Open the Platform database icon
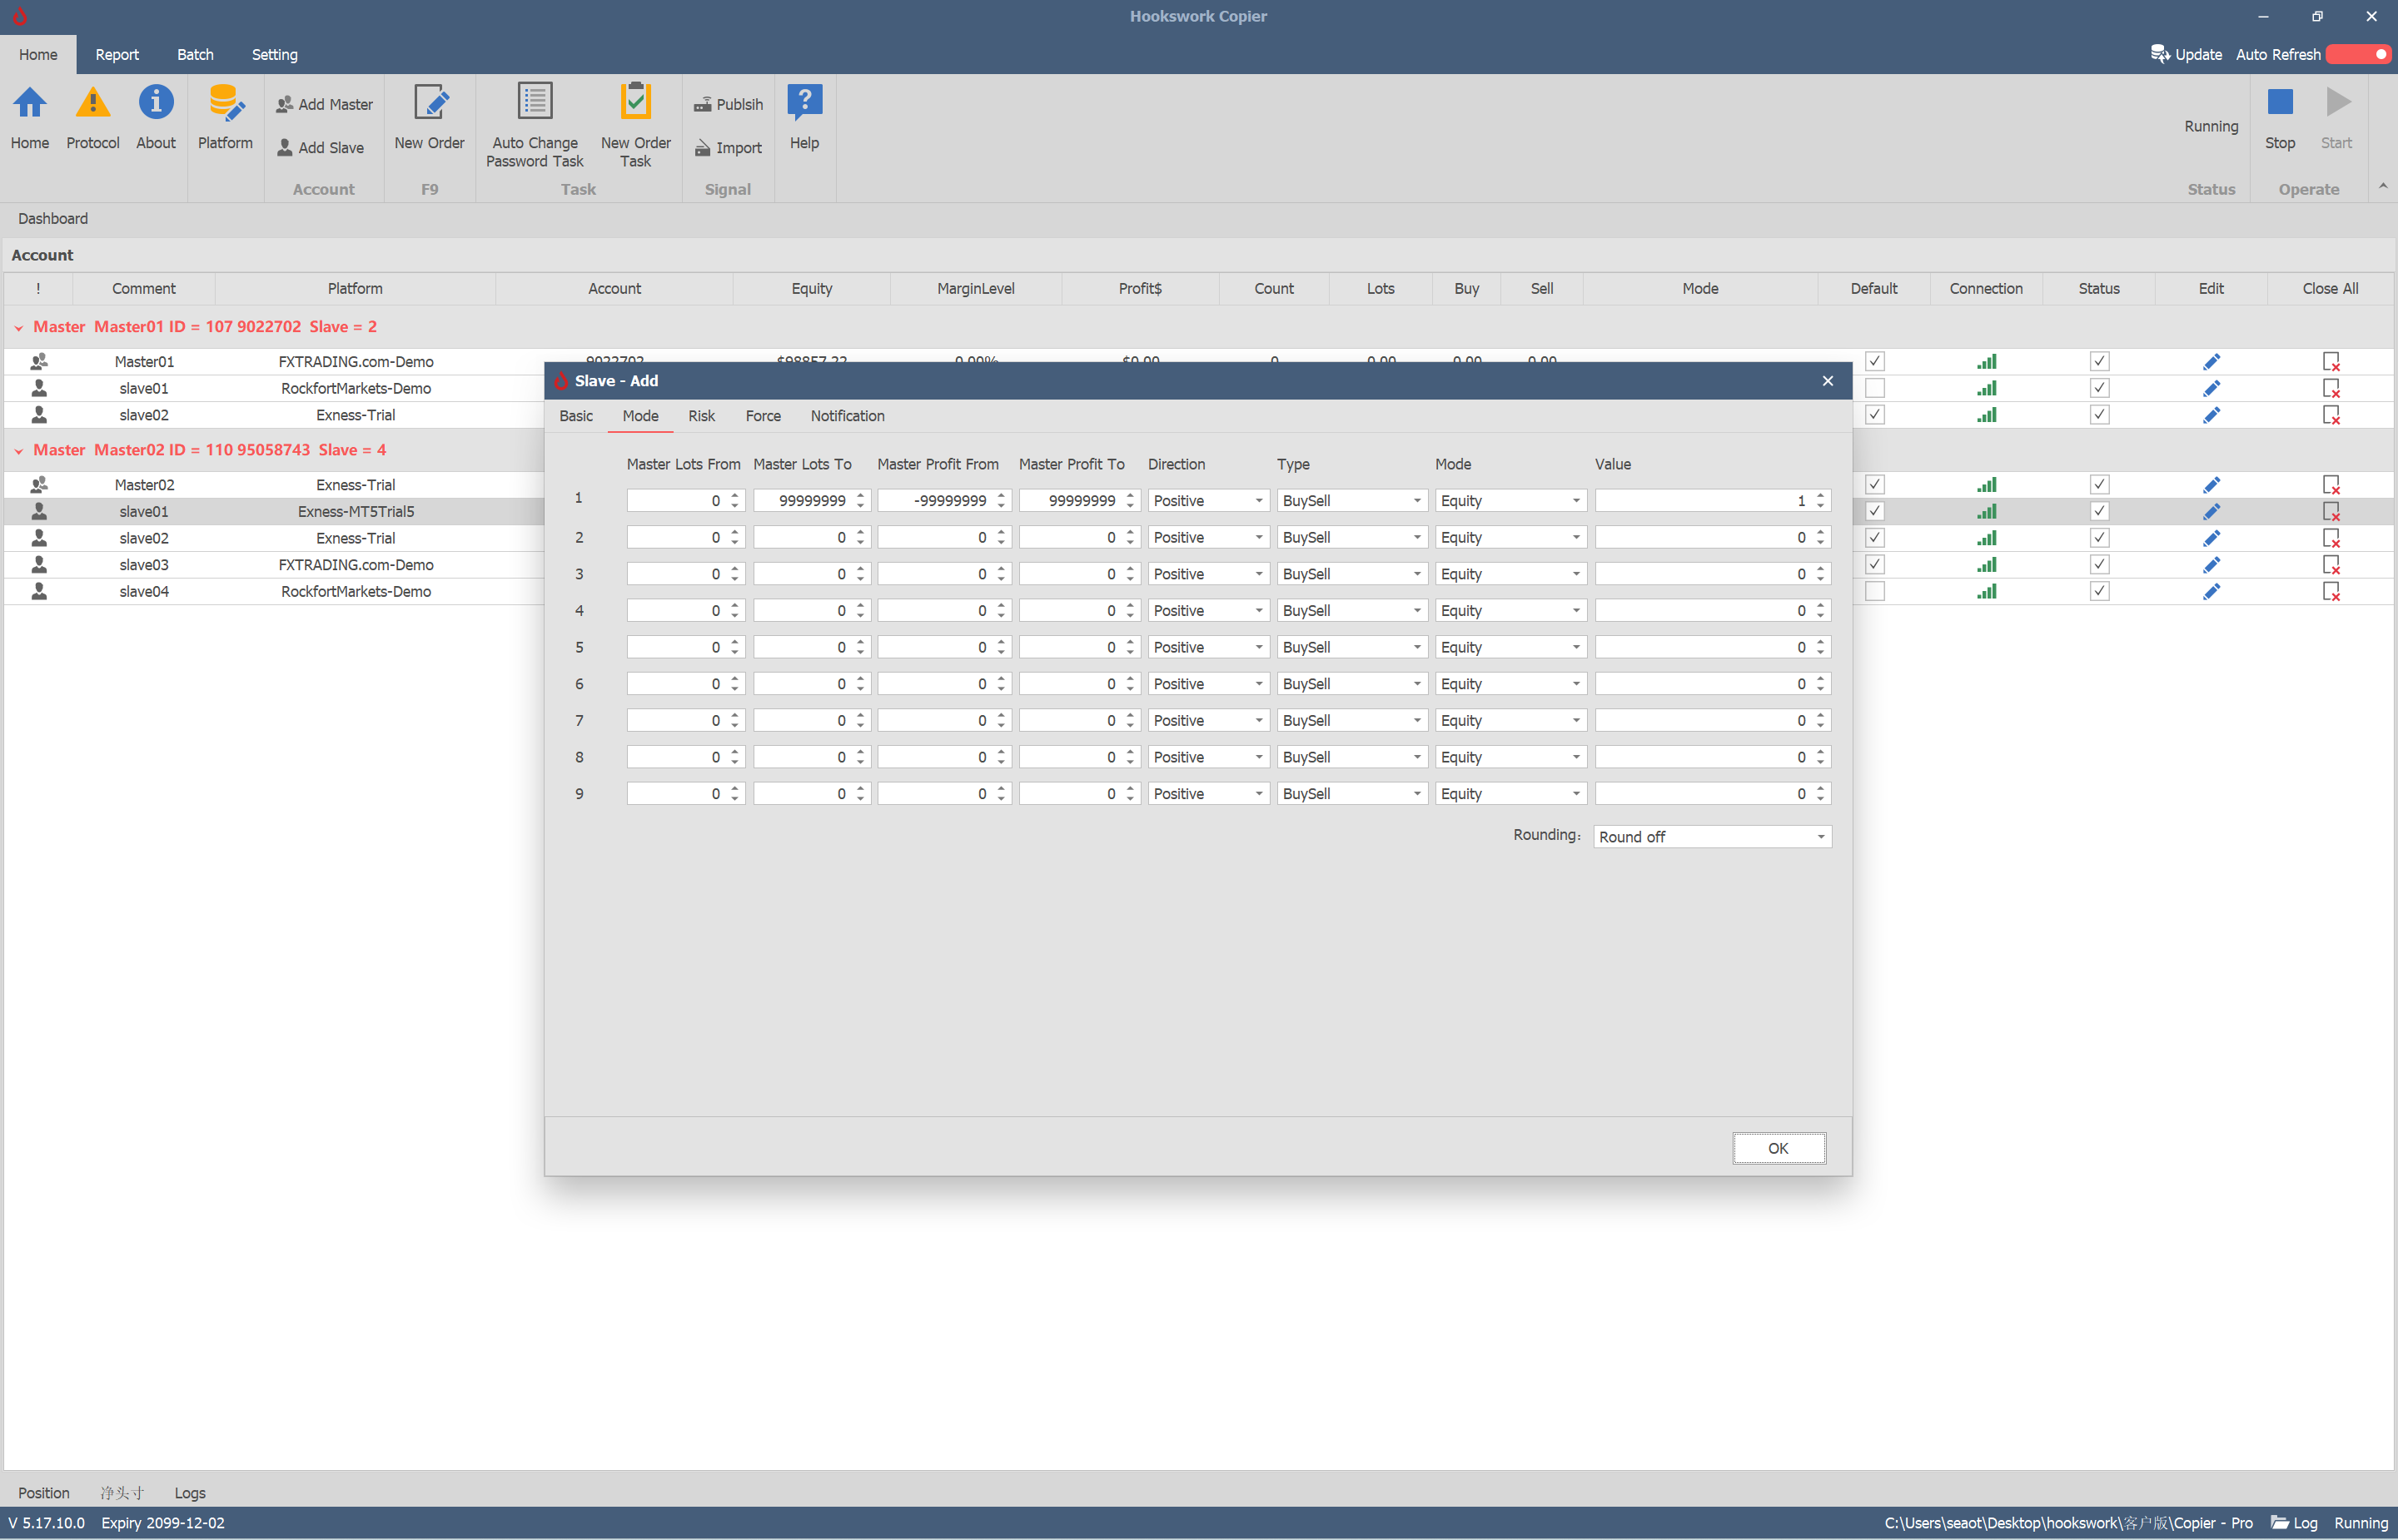 pyautogui.click(x=225, y=118)
